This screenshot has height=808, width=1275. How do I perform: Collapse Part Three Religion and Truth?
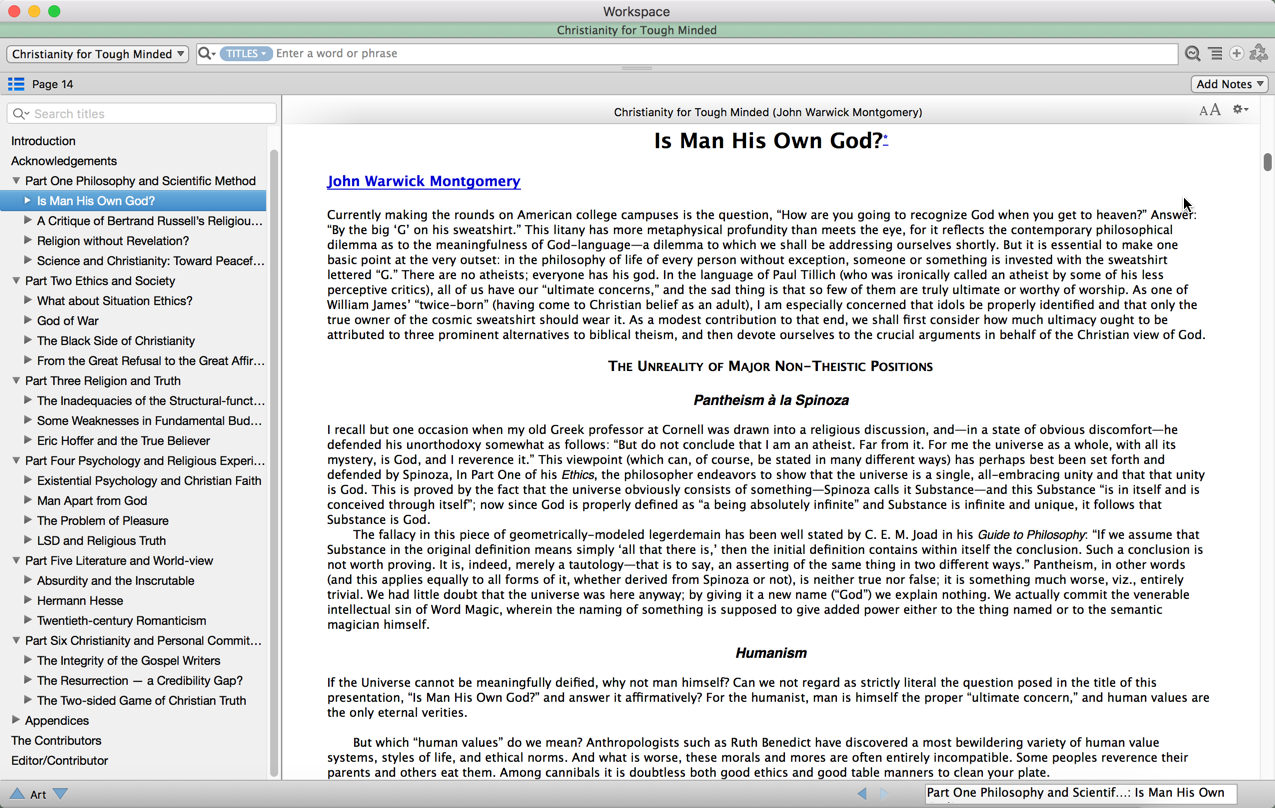click(16, 381)
